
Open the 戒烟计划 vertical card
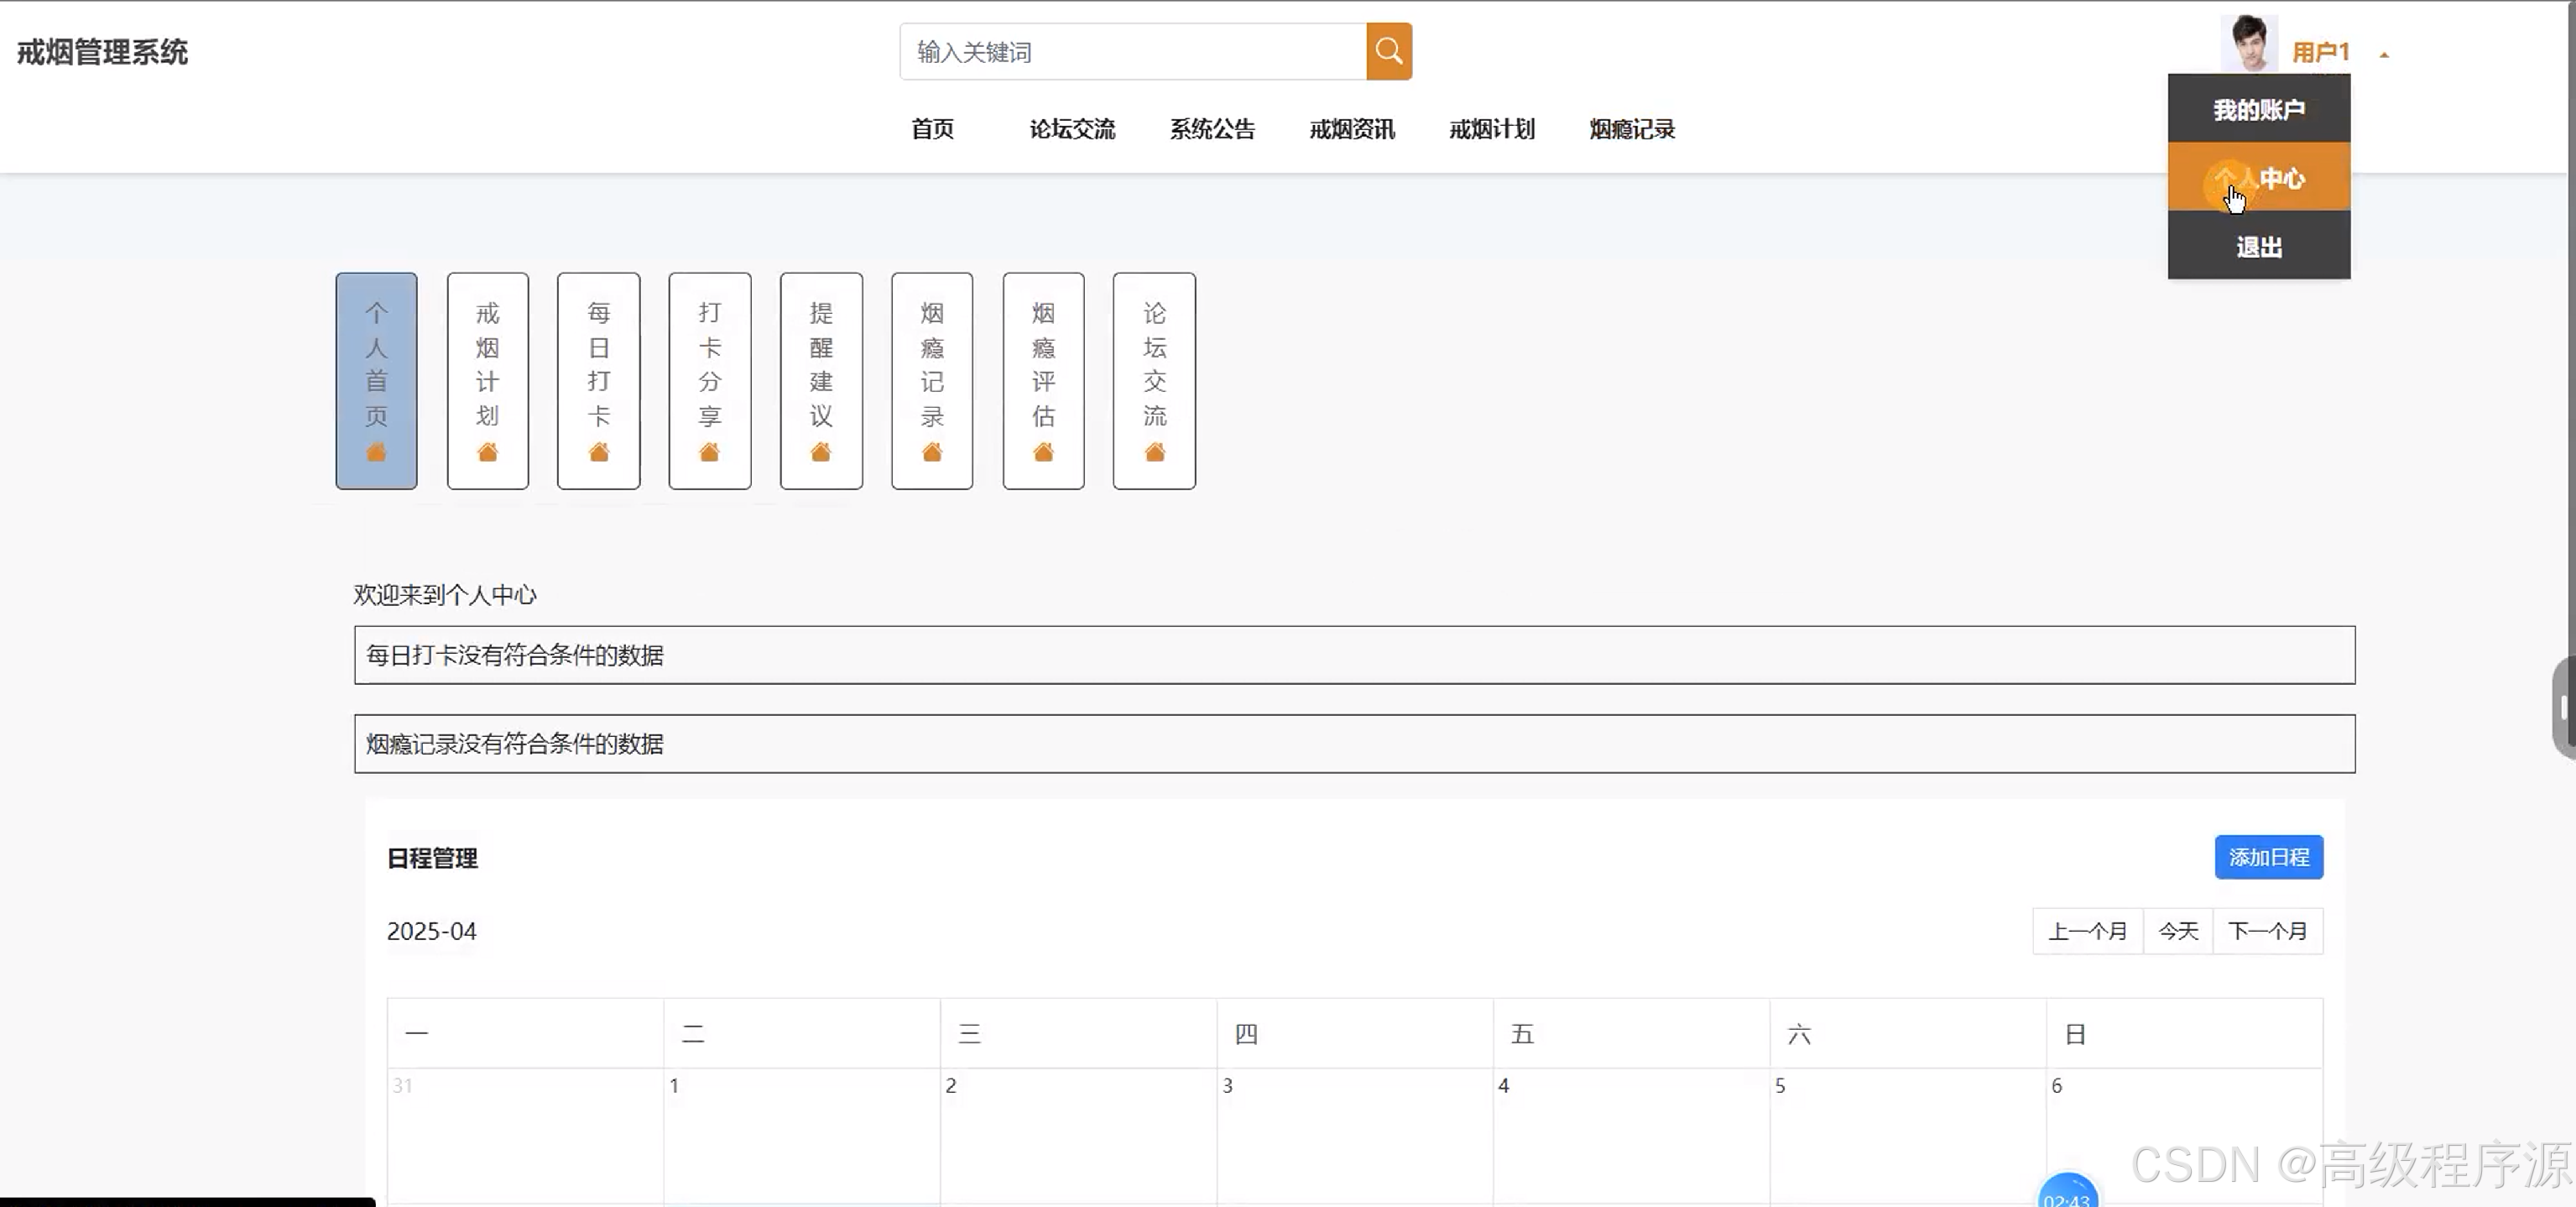click(487, 380)
